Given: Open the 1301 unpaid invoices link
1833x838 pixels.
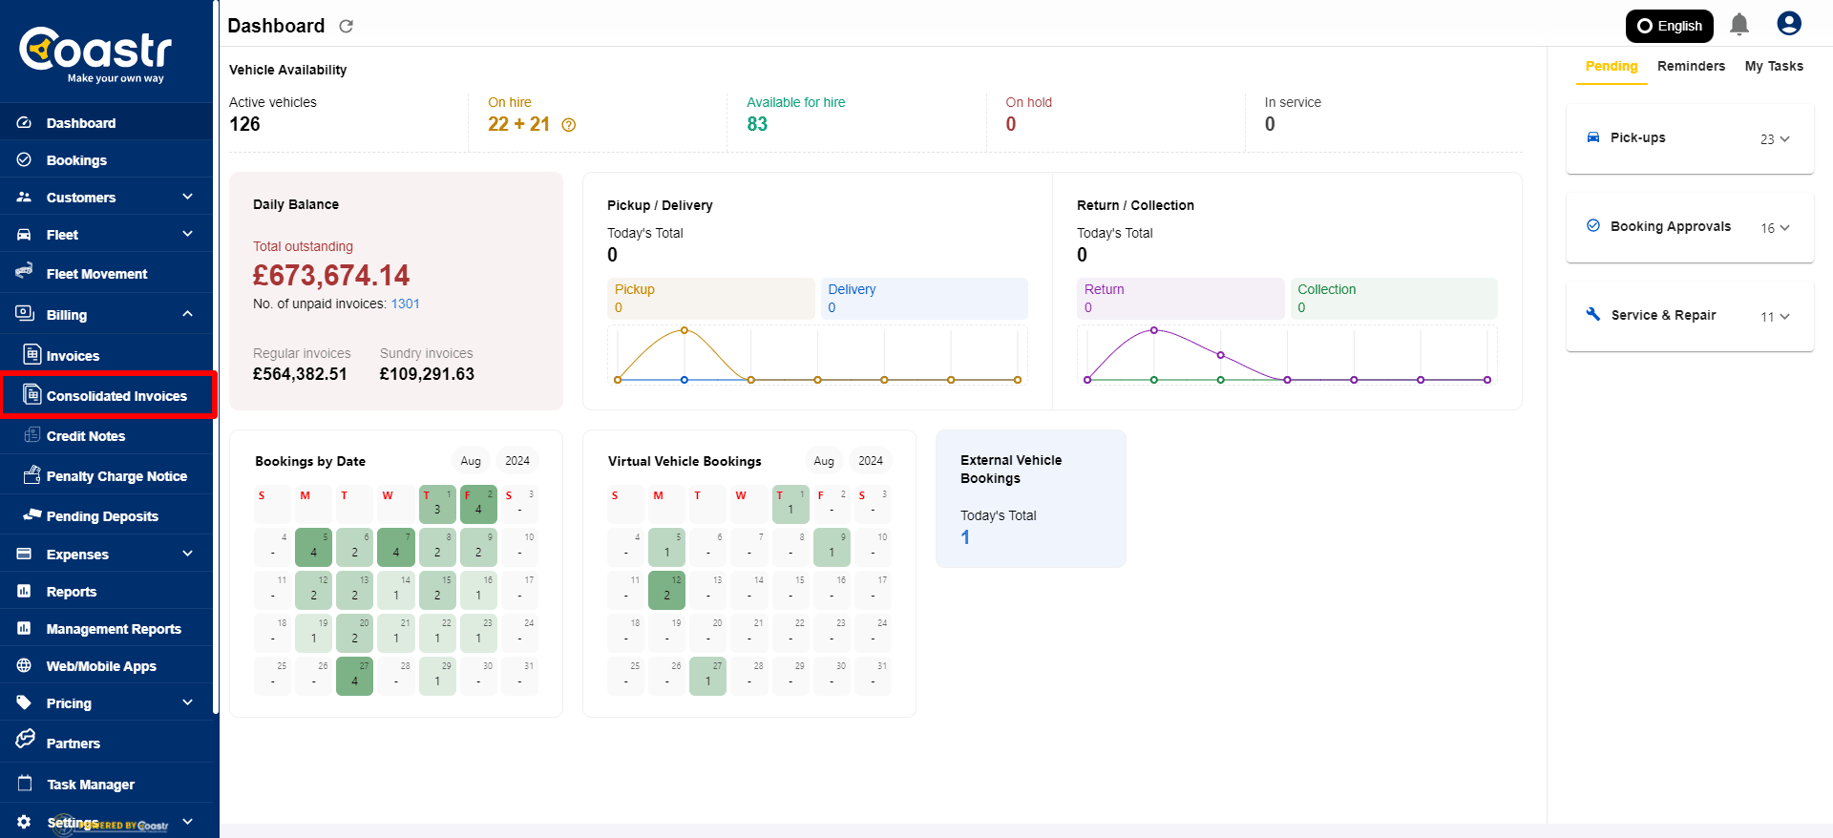Looking at the screenshot, I should (x=405, y=304).
